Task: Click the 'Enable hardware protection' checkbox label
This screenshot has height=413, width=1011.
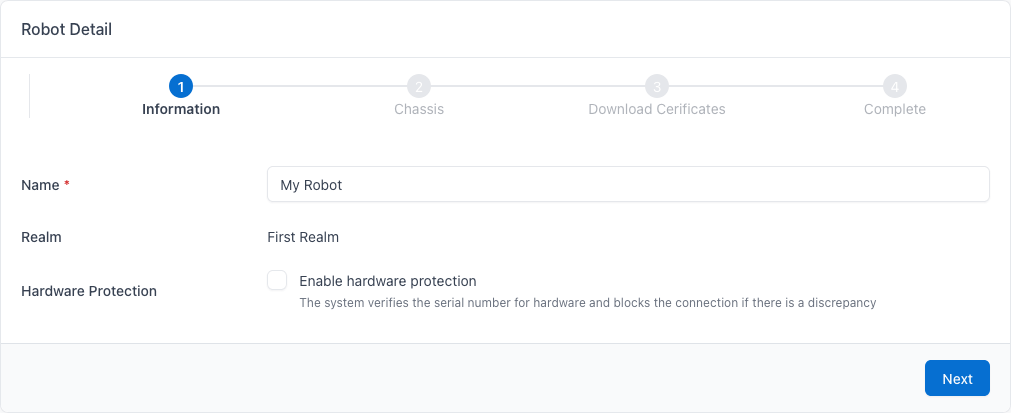Action: tap(387, 281)
